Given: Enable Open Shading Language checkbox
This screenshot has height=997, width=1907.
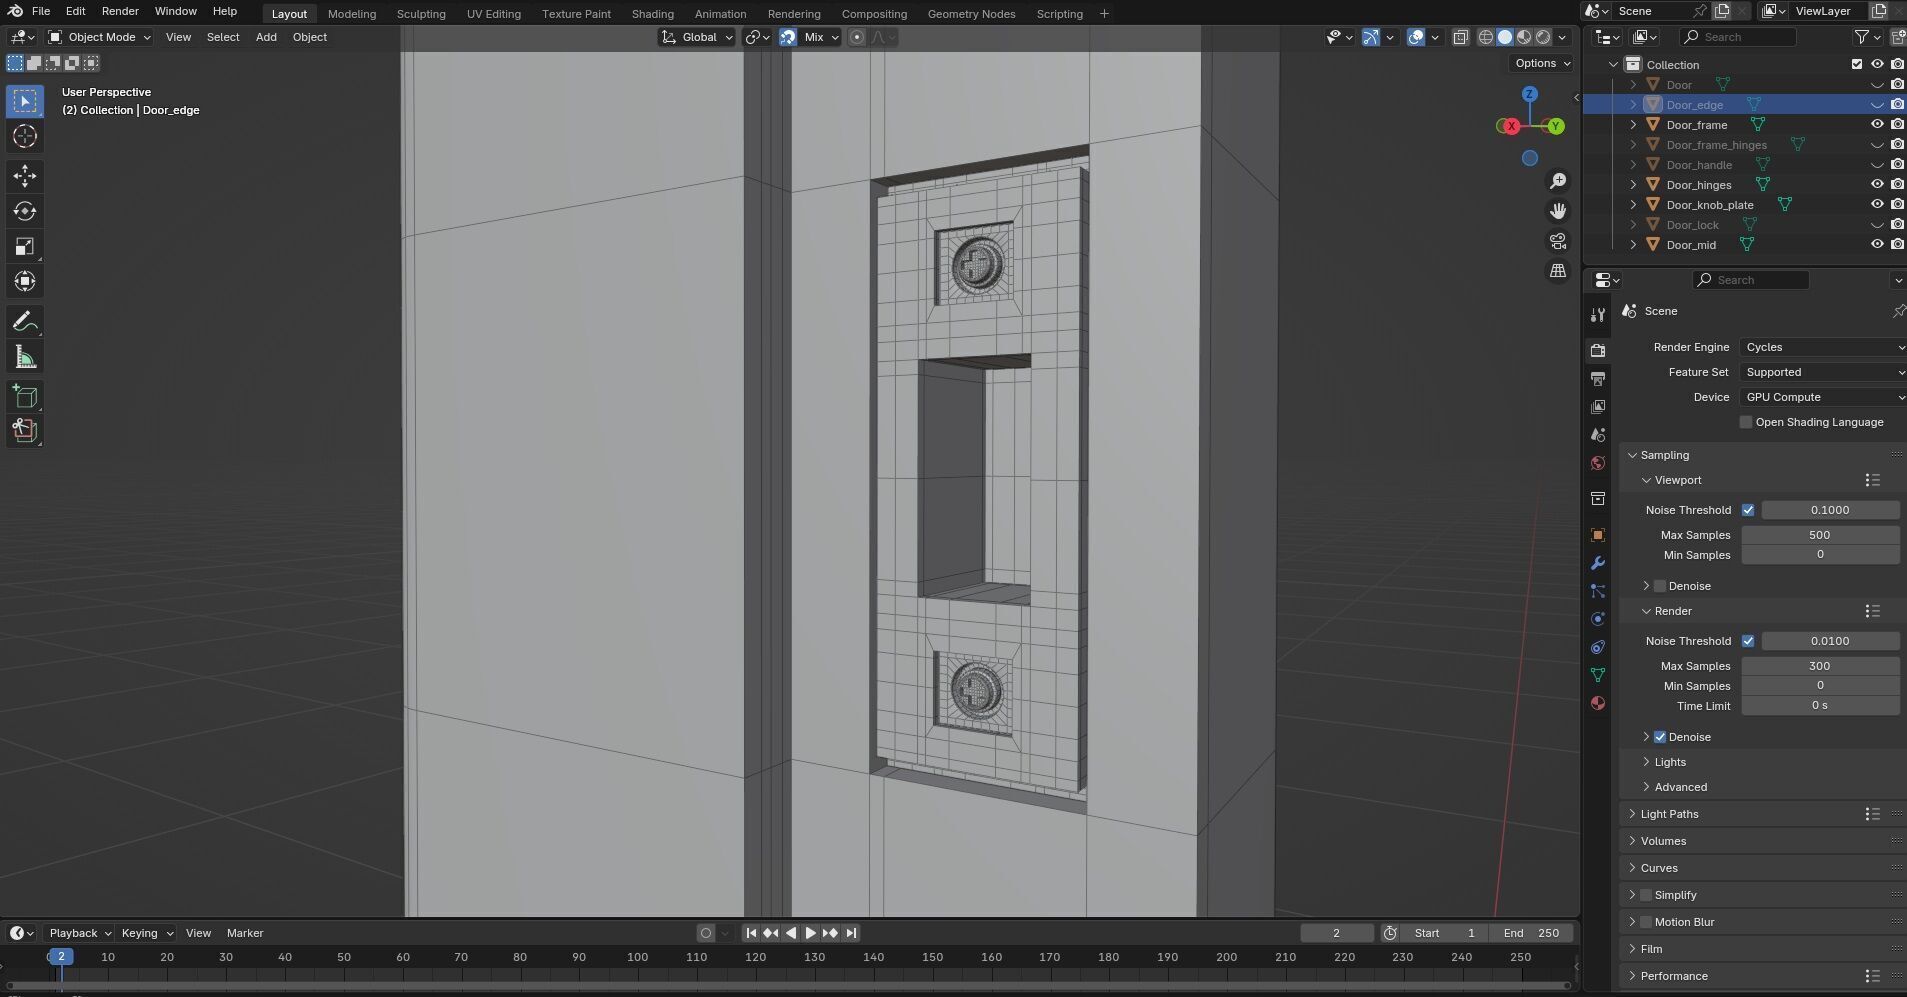Looking at the screenshot, I should click(1746, 422).
